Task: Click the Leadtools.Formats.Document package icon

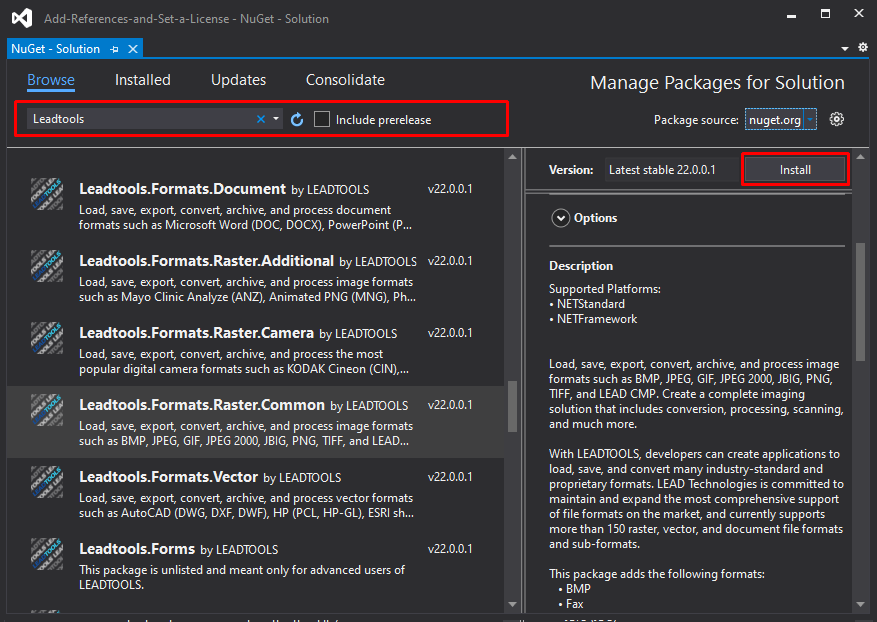Action: coord(47,194)
